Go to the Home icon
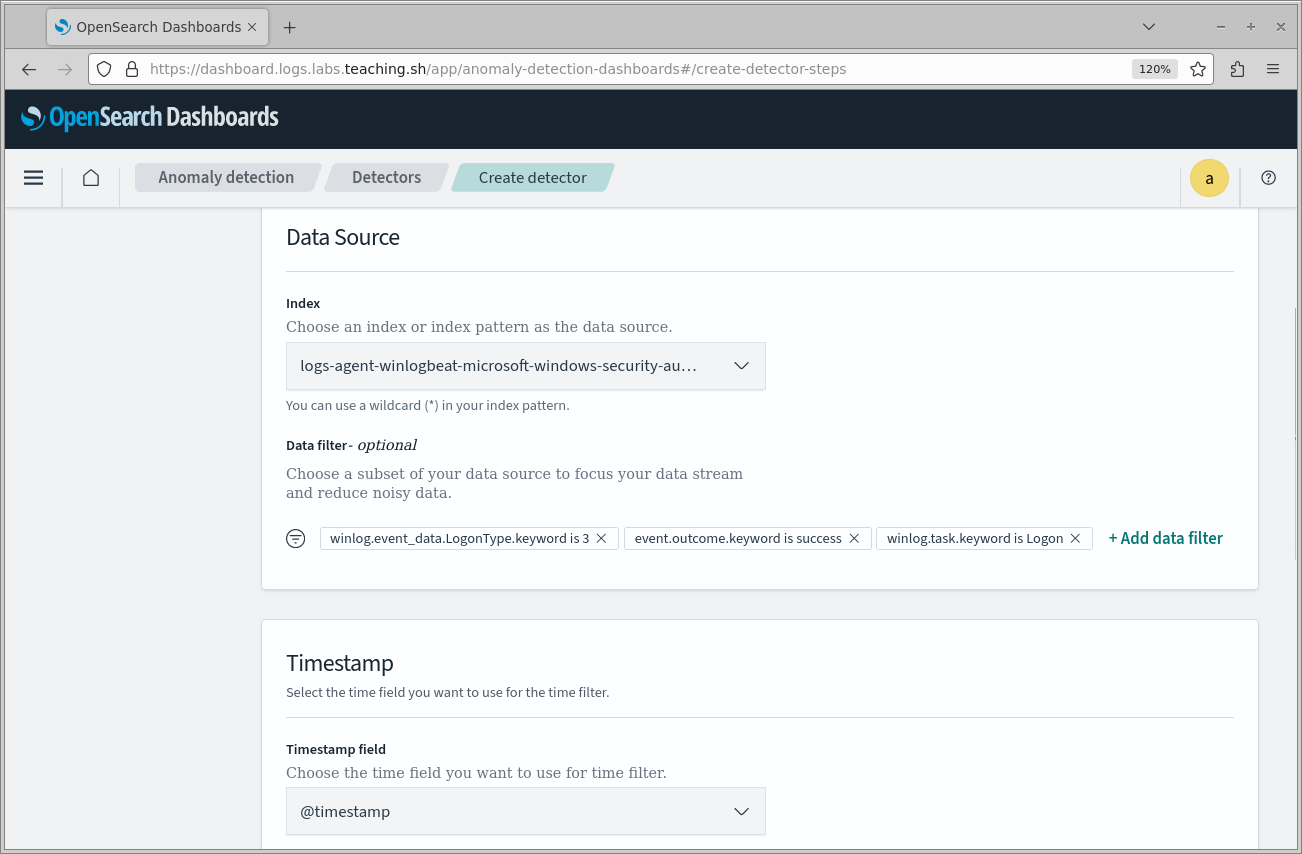The width and height of the screenshot is (1302, 854). 91,178
